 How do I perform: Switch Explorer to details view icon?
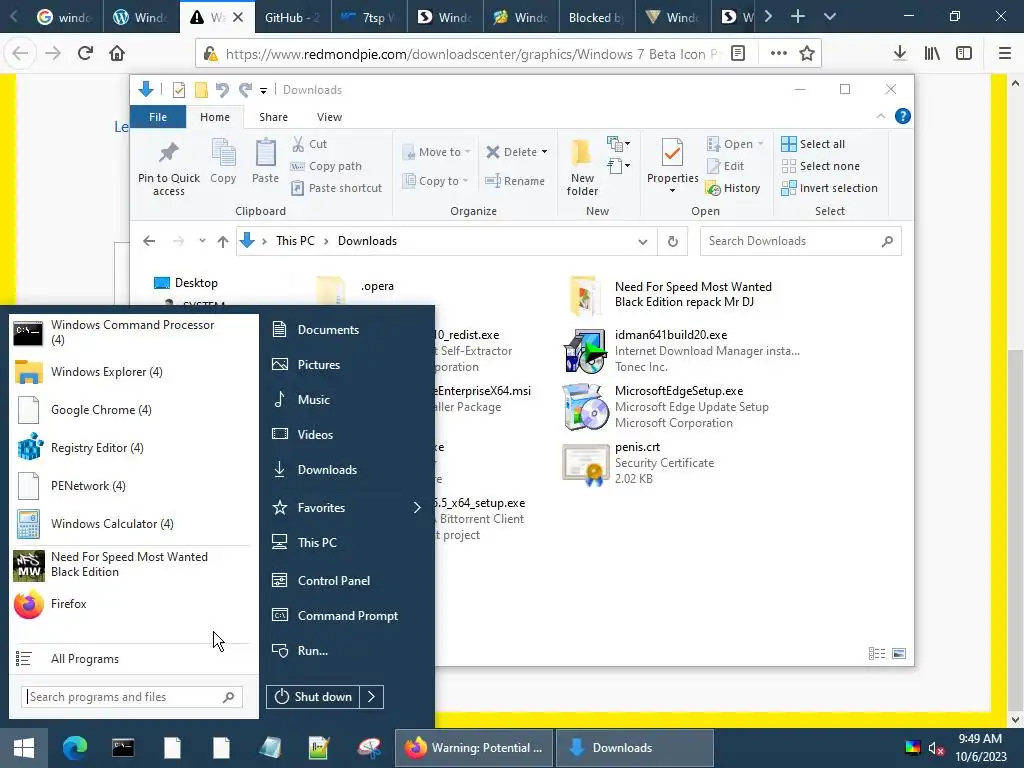(876, 654)
